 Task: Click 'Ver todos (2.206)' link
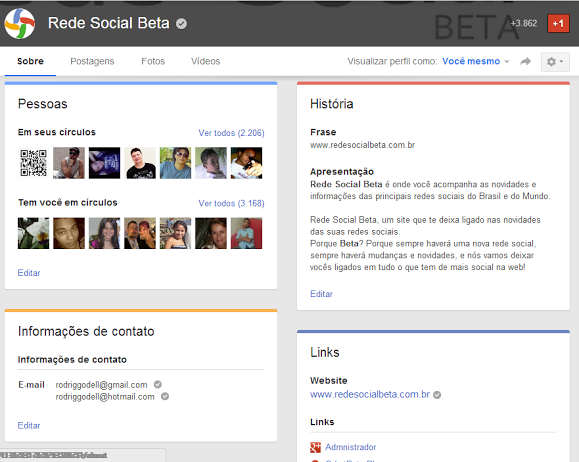pyautogui.click(x=231, y=133)
